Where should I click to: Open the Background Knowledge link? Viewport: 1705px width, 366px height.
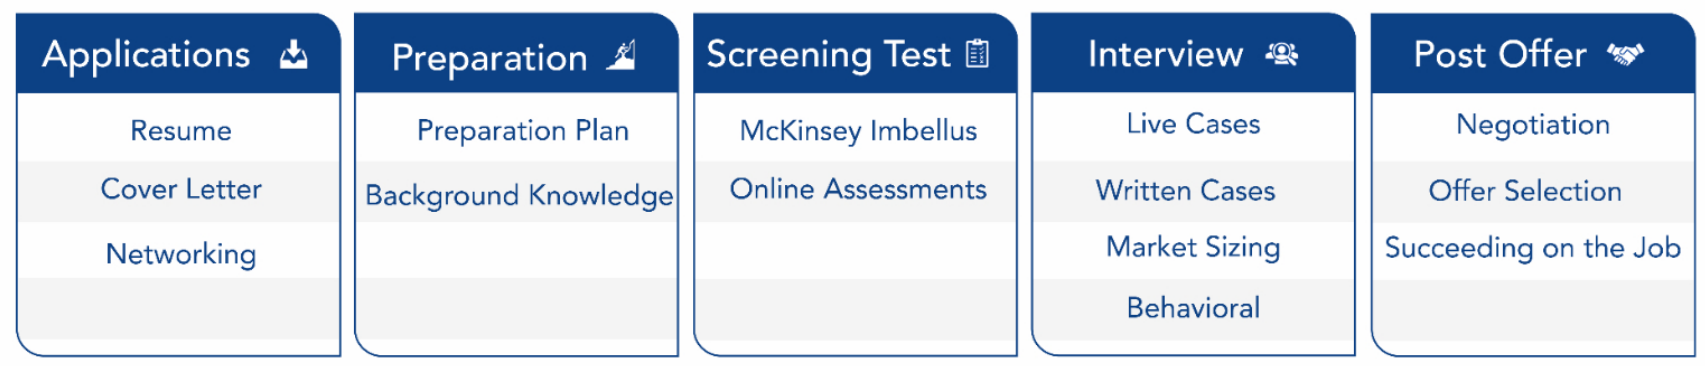519,195
